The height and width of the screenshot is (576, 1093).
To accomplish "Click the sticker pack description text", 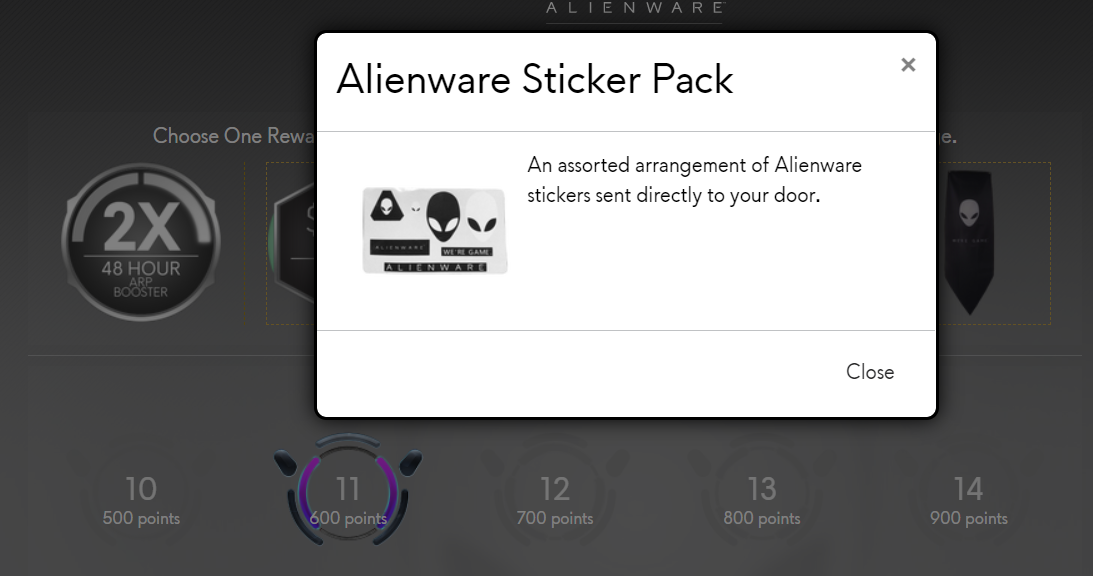I will tap(694, 180).
